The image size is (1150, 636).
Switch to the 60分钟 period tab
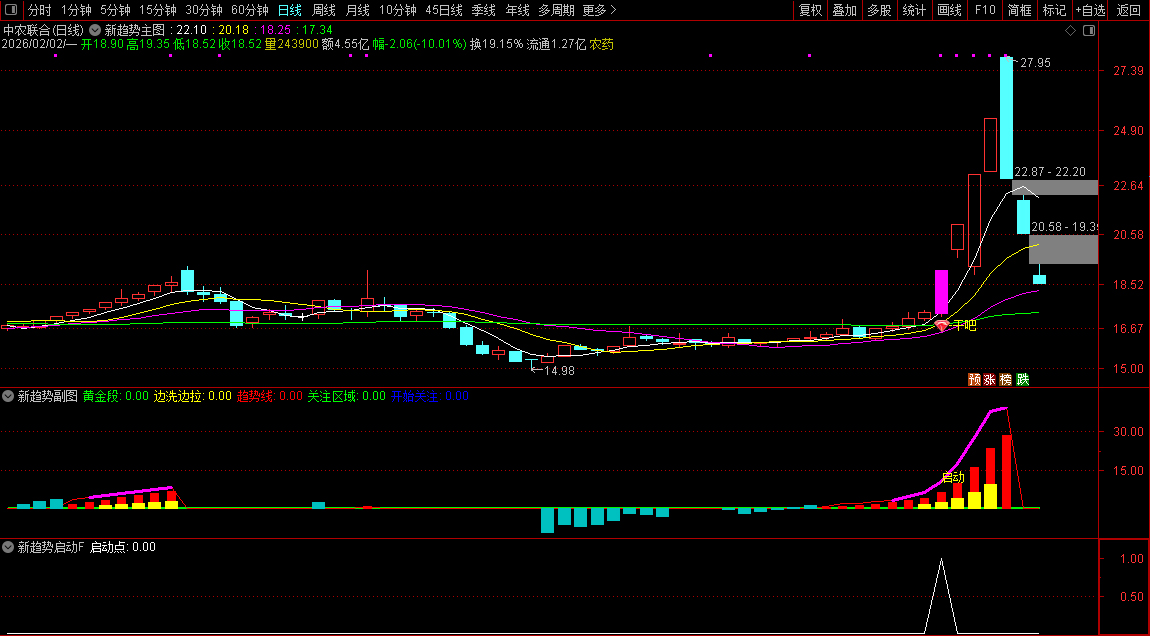tap(249, 10)
